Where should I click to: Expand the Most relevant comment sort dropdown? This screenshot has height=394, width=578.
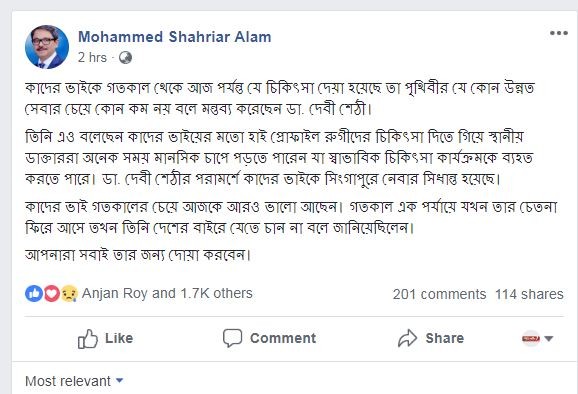pos(74,381)
